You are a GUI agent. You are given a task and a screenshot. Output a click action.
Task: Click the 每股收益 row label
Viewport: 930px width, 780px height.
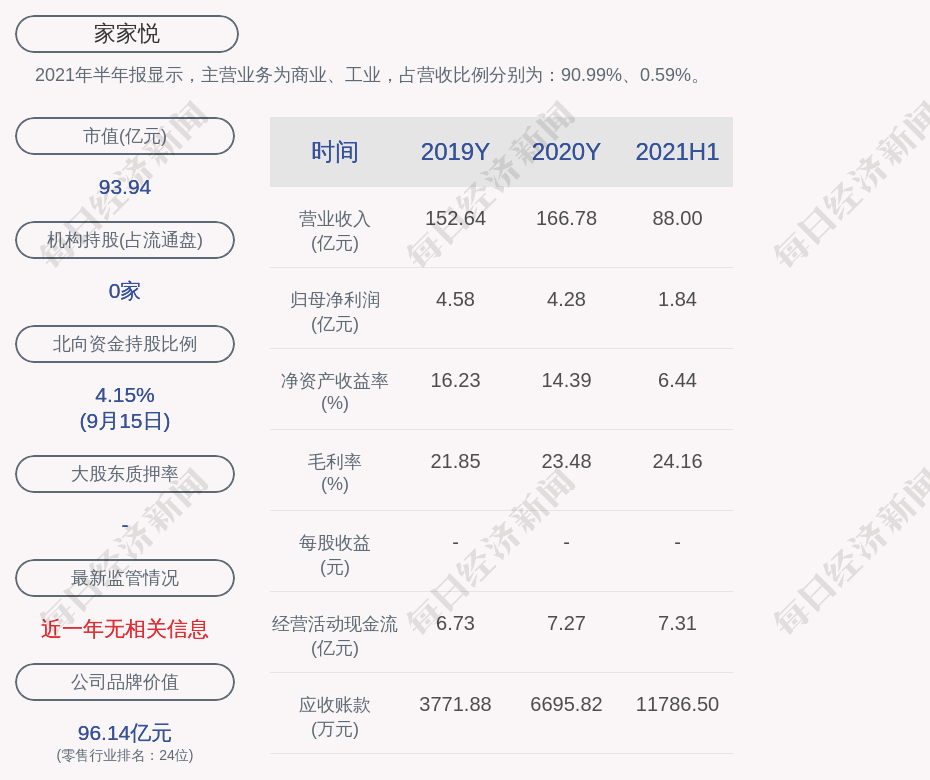[335, 555]
